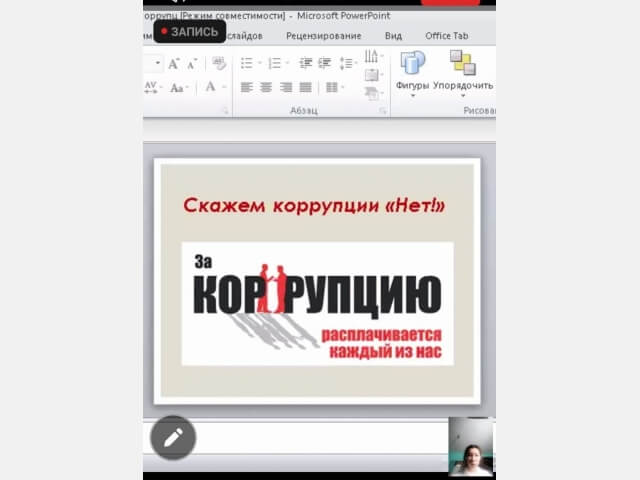The height and width of the screenshot is (480, 640).
Task: Expand the font color dropdown arrow
Action: [224, 87]
